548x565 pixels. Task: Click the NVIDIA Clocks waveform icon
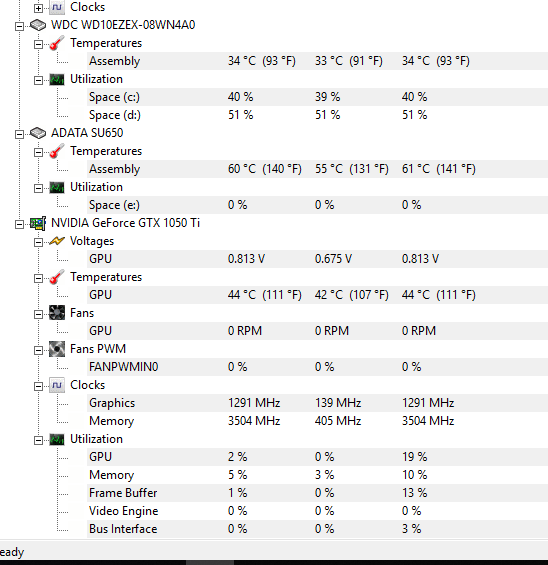tap(57, 385)
